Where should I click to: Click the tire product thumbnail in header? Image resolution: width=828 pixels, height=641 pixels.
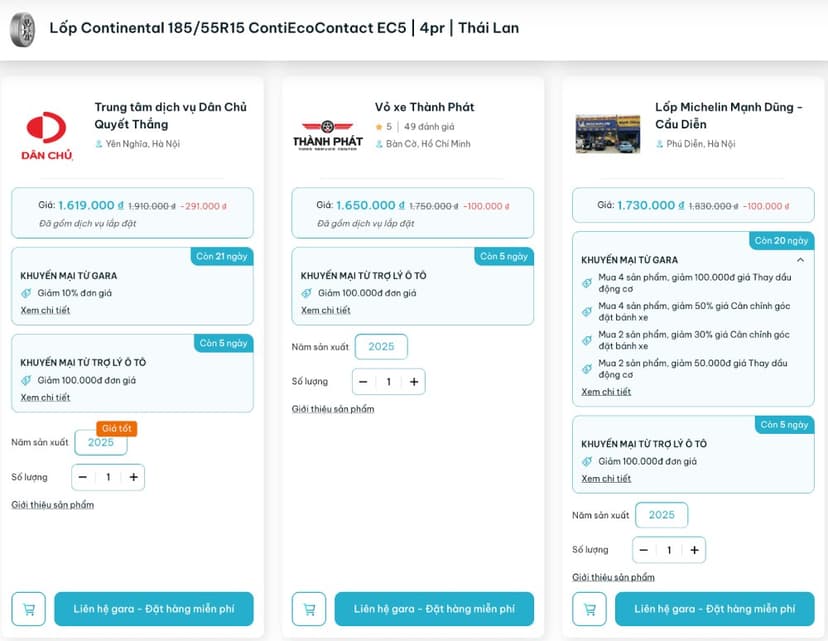coord(23,30)
